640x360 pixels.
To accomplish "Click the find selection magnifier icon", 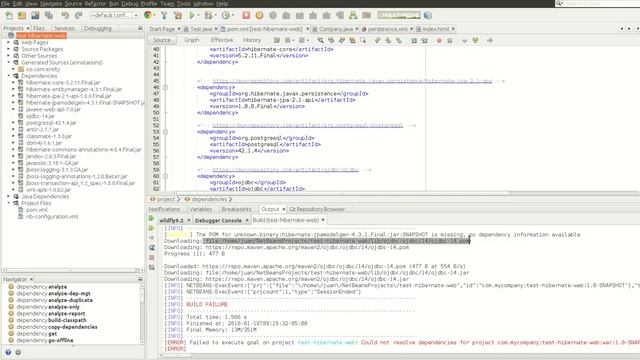I will 321,40.
